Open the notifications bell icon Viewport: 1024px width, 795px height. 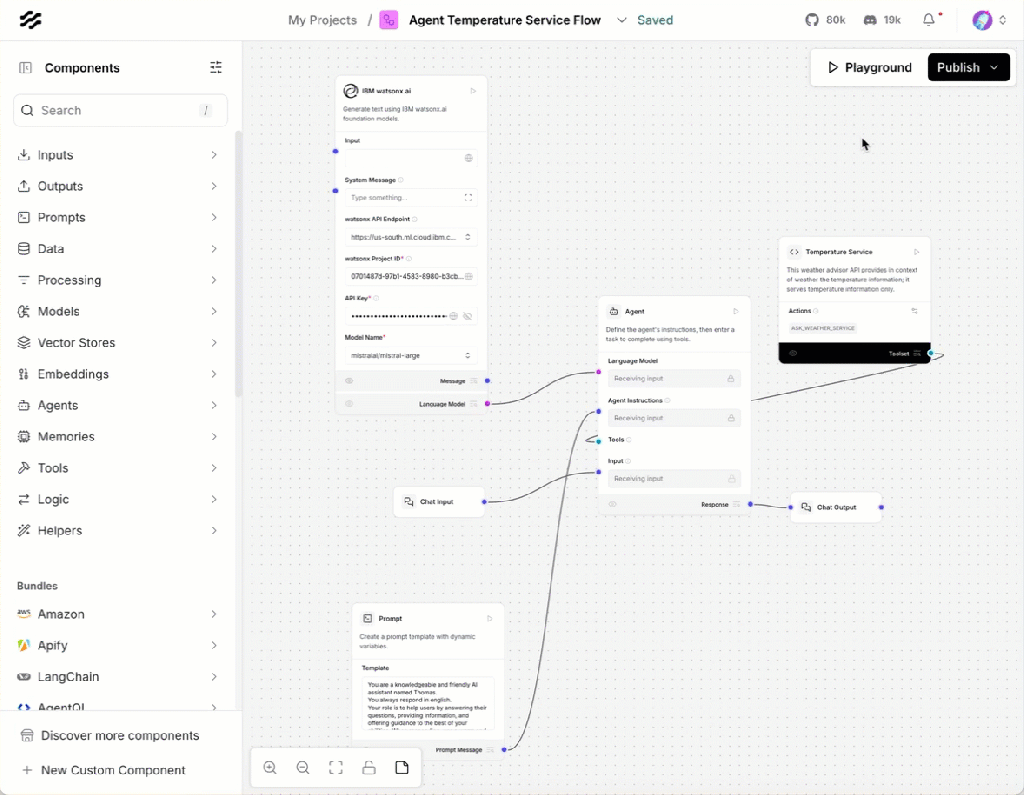click(929, 20)
